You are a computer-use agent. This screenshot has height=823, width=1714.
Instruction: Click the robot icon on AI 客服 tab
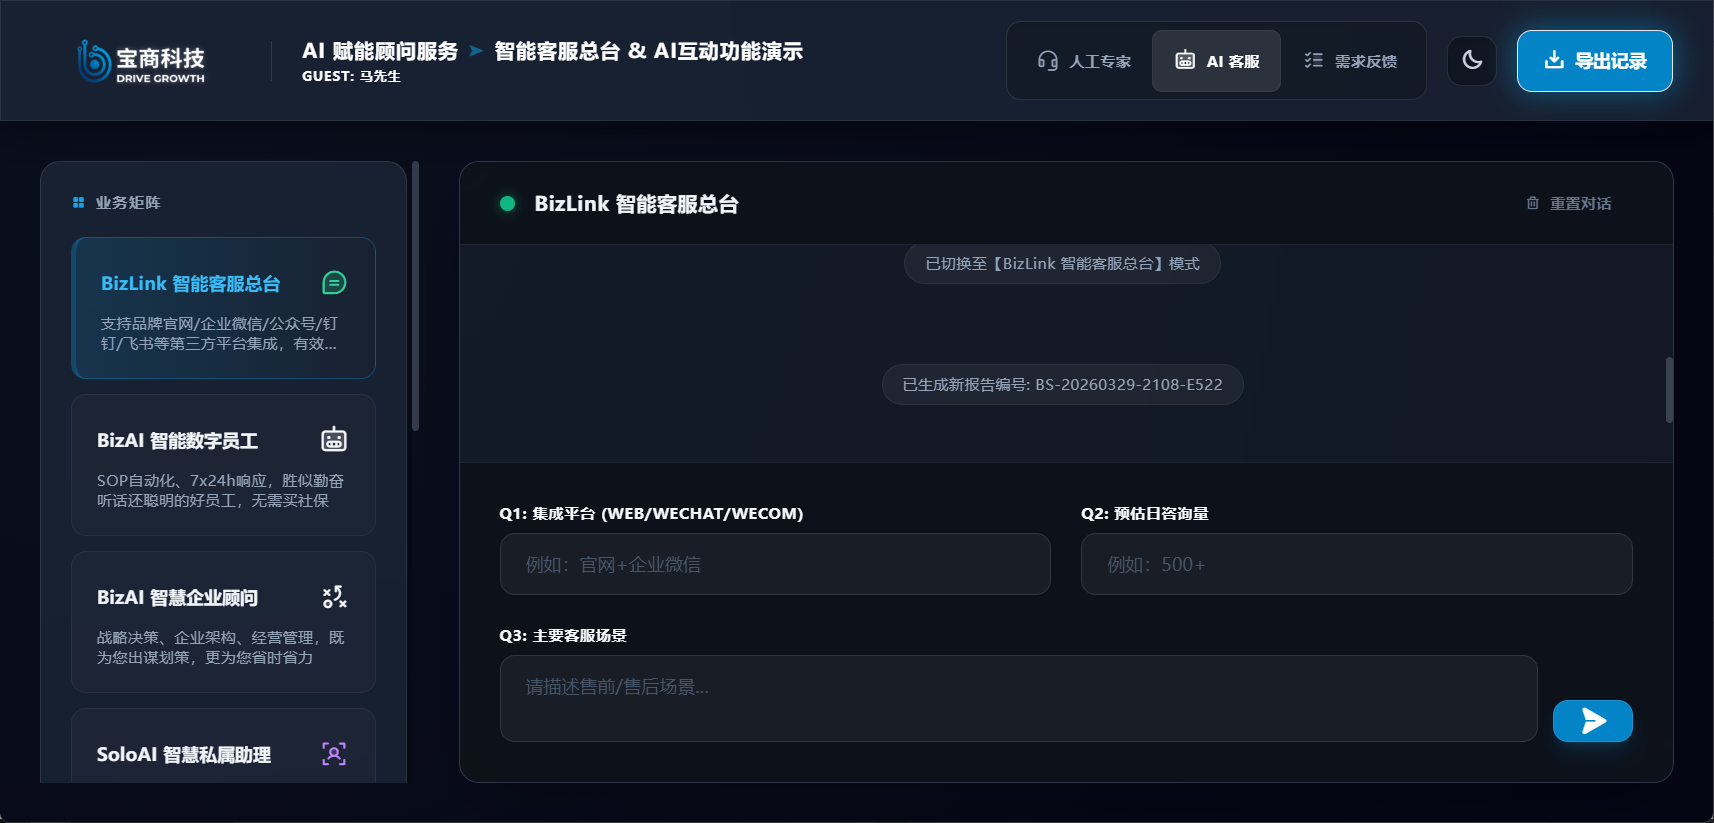[1185, 60]
